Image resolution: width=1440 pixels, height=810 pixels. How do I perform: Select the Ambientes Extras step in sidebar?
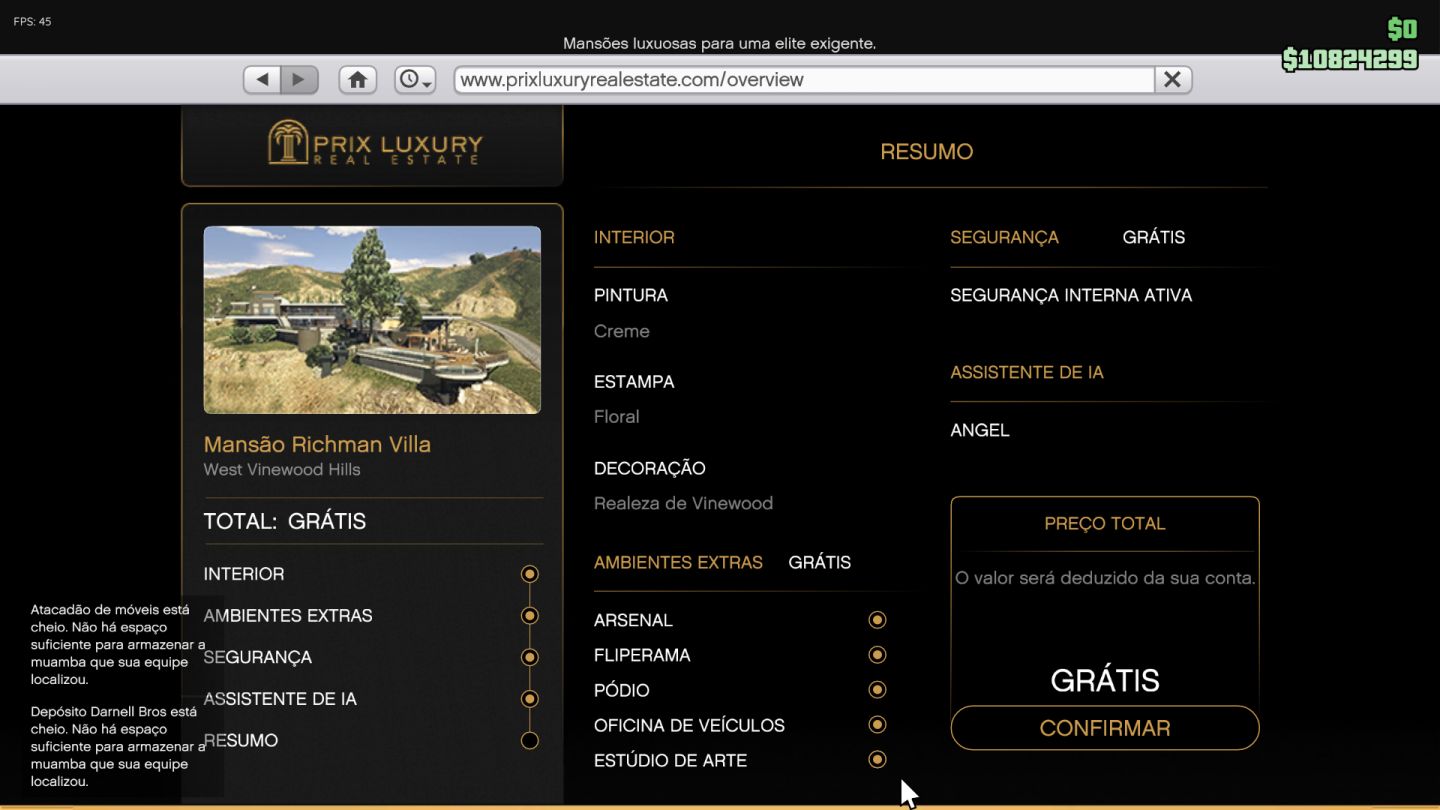click(x=288, y=616)
